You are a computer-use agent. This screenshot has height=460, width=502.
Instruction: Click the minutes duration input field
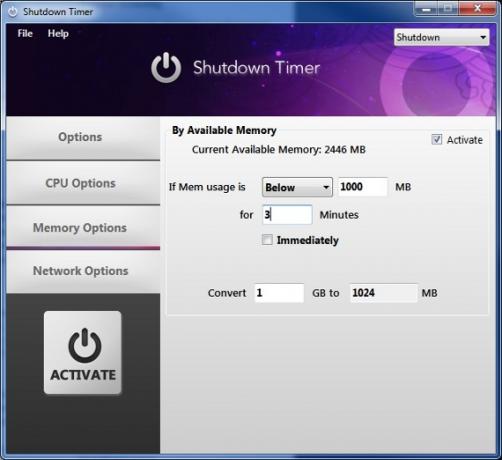click(x=287, y=215)
